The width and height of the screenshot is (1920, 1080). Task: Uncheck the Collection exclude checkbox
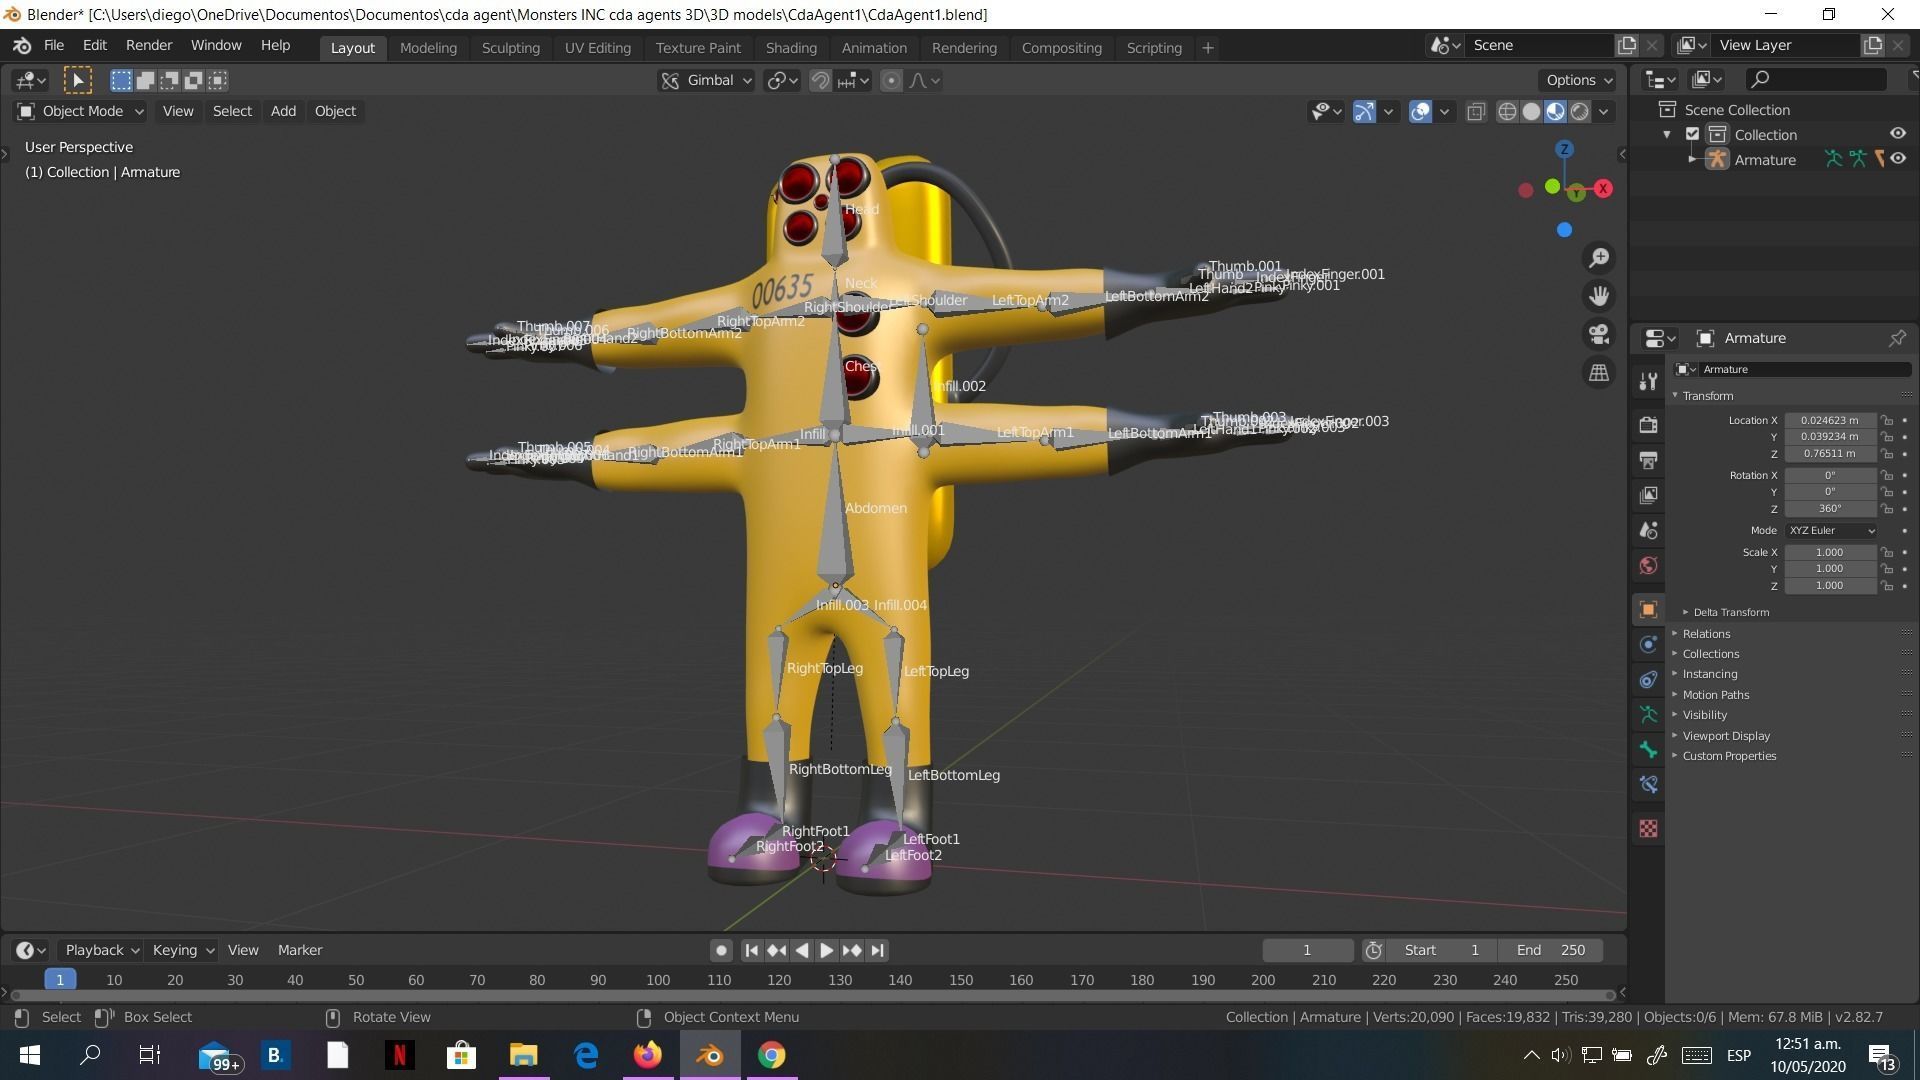[1692, 134]
